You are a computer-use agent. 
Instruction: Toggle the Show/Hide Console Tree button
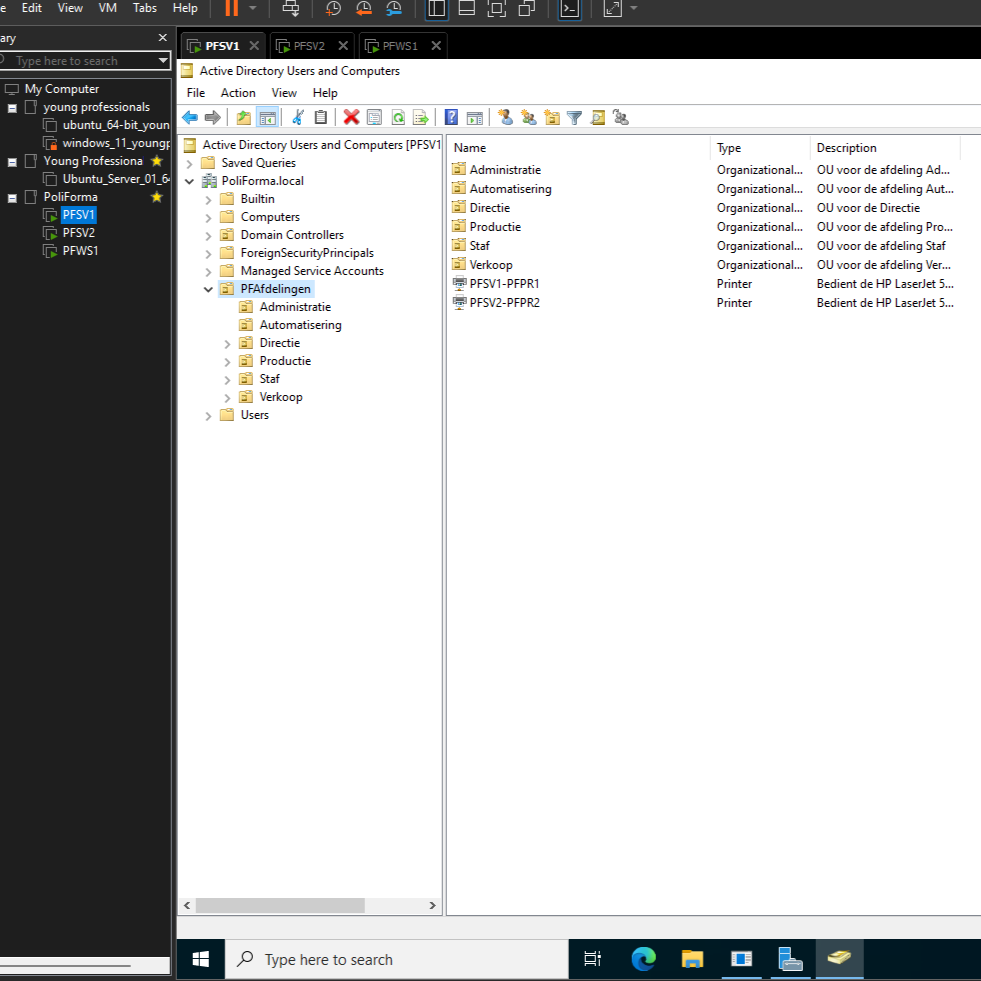point(267,117)
